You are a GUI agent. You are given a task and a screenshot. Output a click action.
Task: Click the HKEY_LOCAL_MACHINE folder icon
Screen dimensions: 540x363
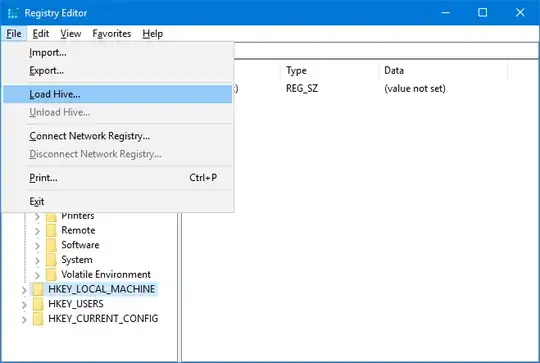tap(38, 289)
